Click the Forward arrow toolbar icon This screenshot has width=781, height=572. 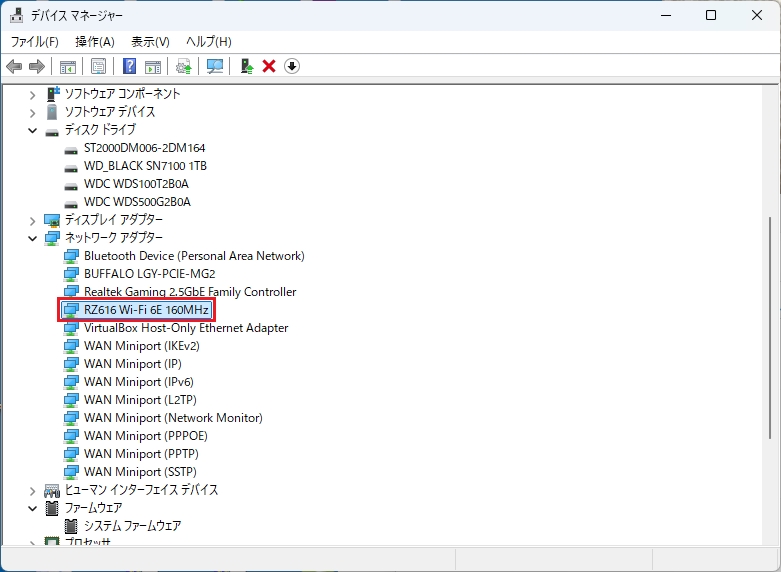[37, 66]
